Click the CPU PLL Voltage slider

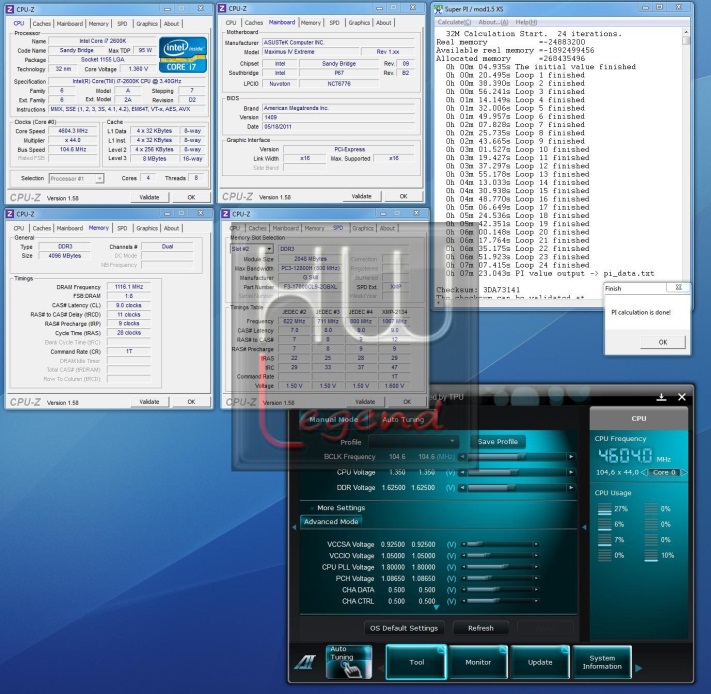[500, 567]
